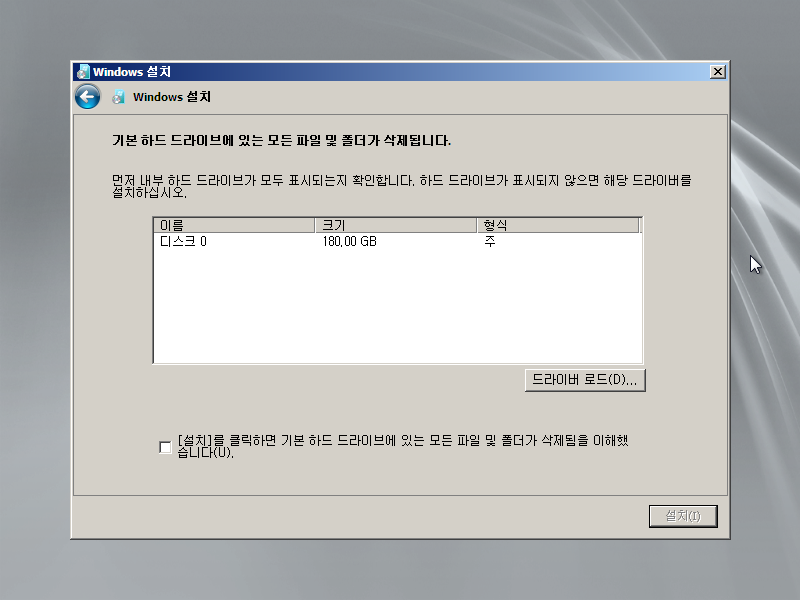Check the 삭제됨을 이해했습니다 confirmation checkbox
This screenshot has height=600, width=800.
tap(165, 447)
